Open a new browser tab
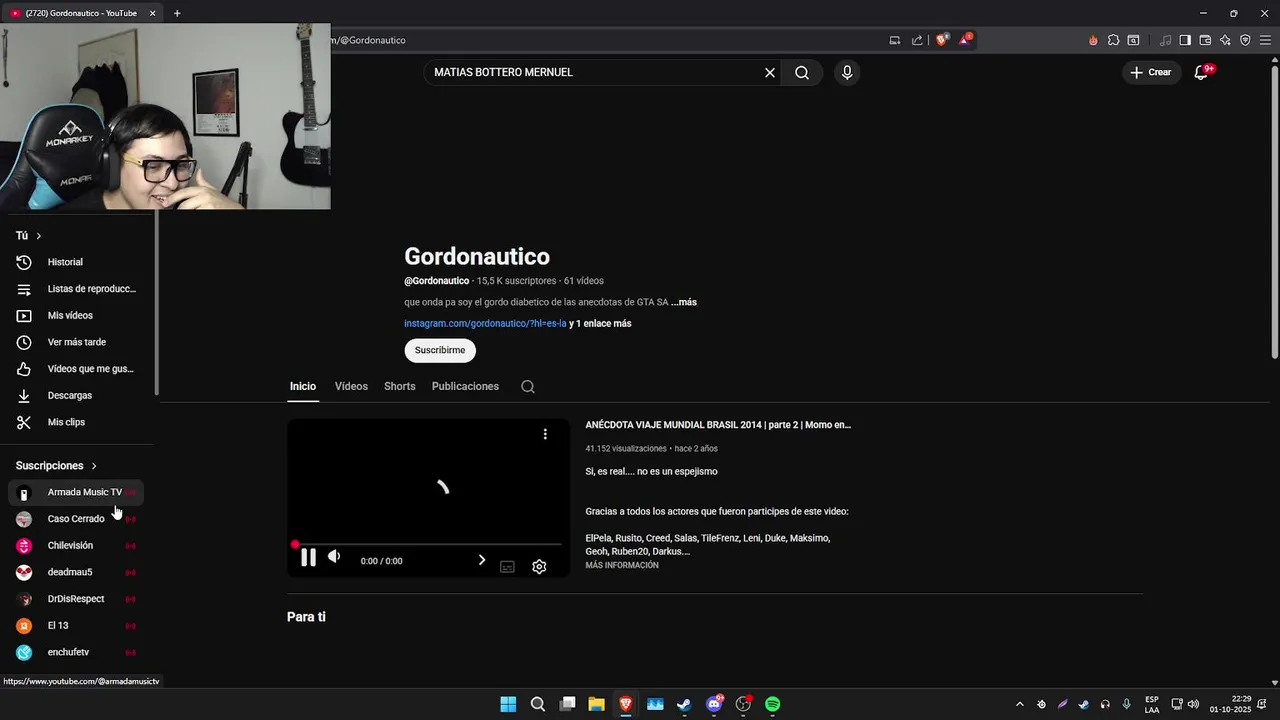The height and width of the screenshot is (720, 1280). point(177,13)
